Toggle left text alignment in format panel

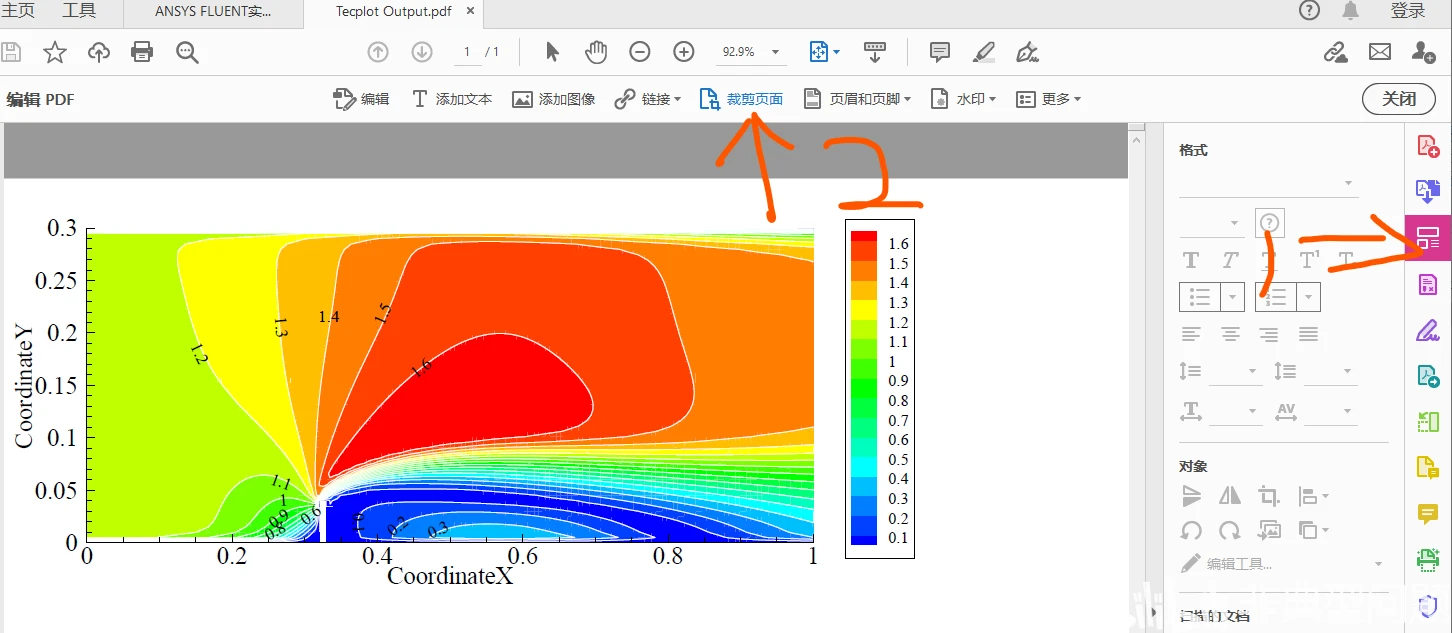(1191, 334)
